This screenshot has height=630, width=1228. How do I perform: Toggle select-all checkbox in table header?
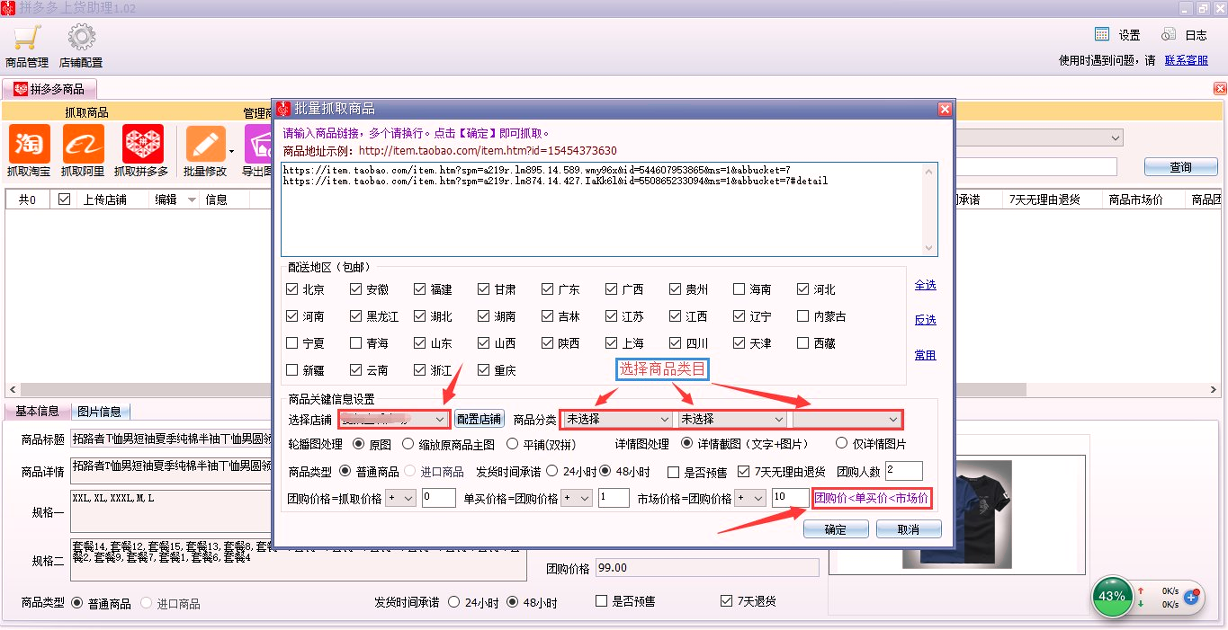point(64,200)
